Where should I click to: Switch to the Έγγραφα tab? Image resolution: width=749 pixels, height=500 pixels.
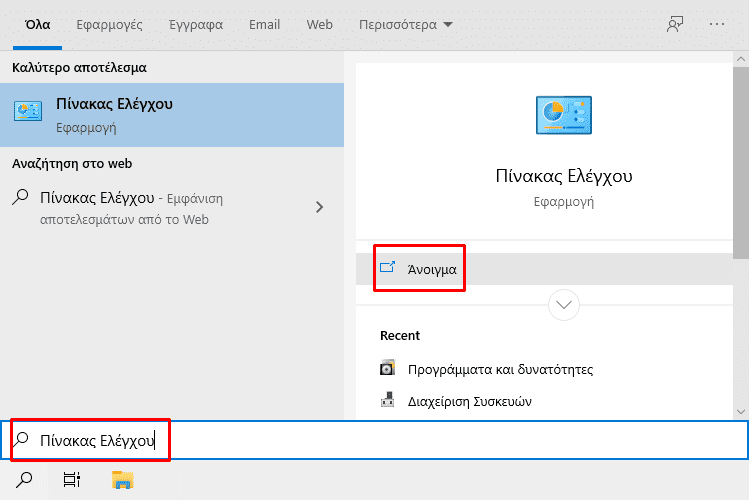tap(196, 25)
